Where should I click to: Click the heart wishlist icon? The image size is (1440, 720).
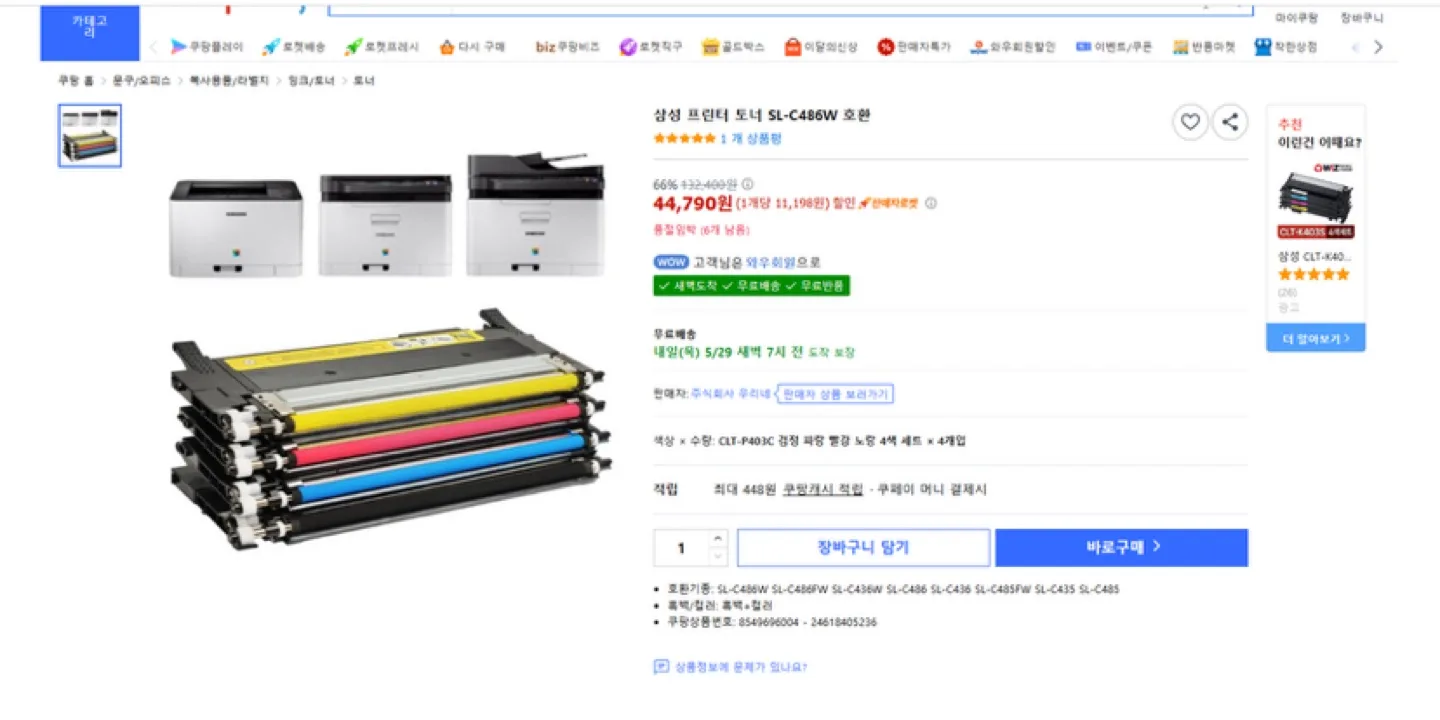click(x=1190, y=122)
